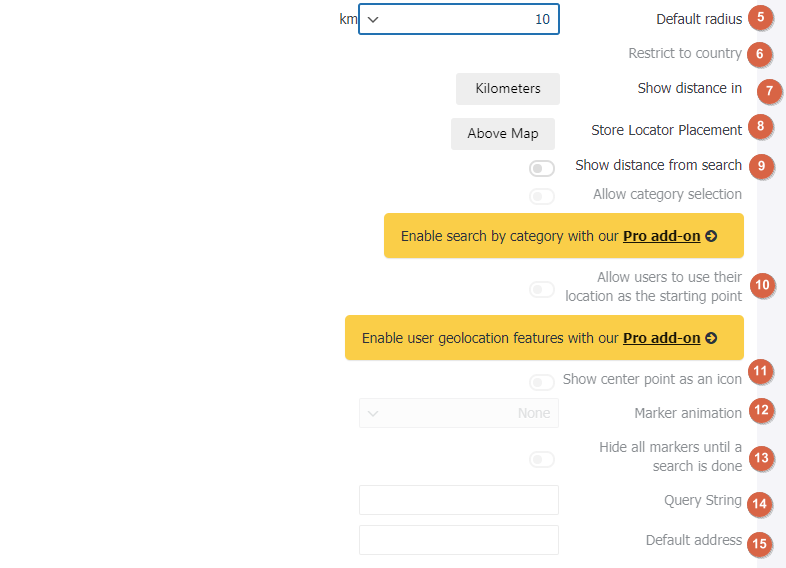Viewport: 786px width, 568px height.
Task: Toggle Show center point as an icon
Action: tap(541, 383)
